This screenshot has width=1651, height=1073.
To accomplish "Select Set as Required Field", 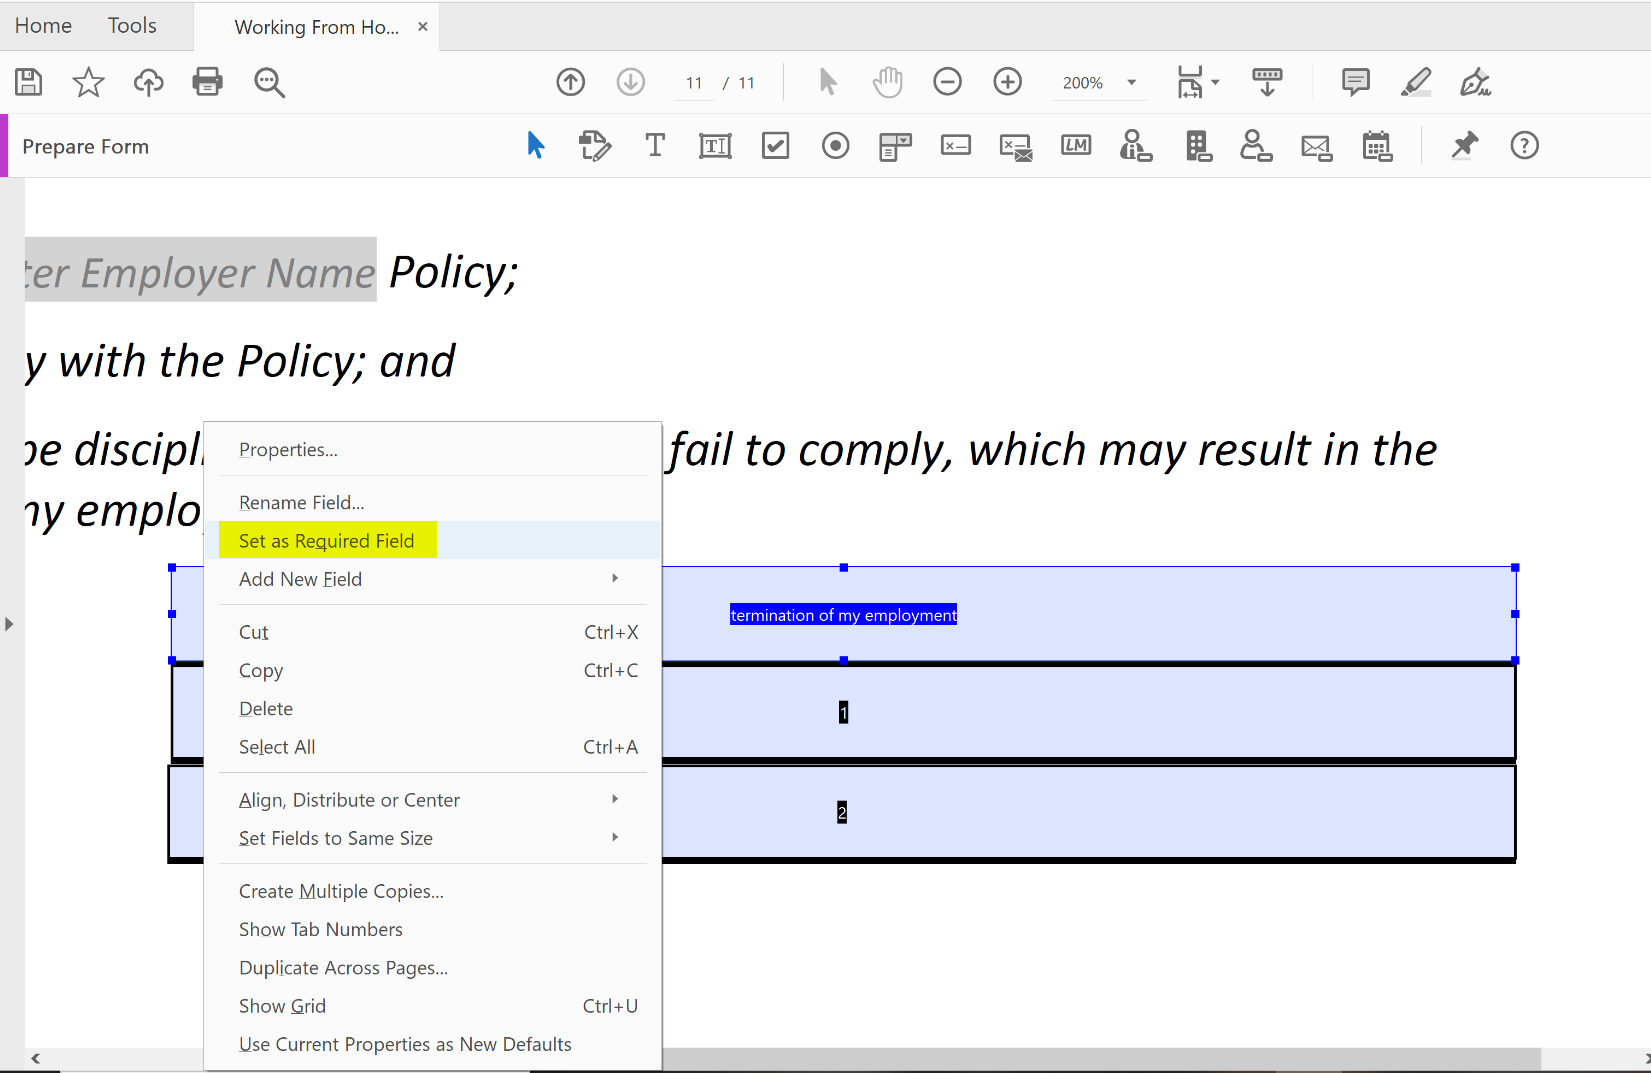I will [433, 541].
